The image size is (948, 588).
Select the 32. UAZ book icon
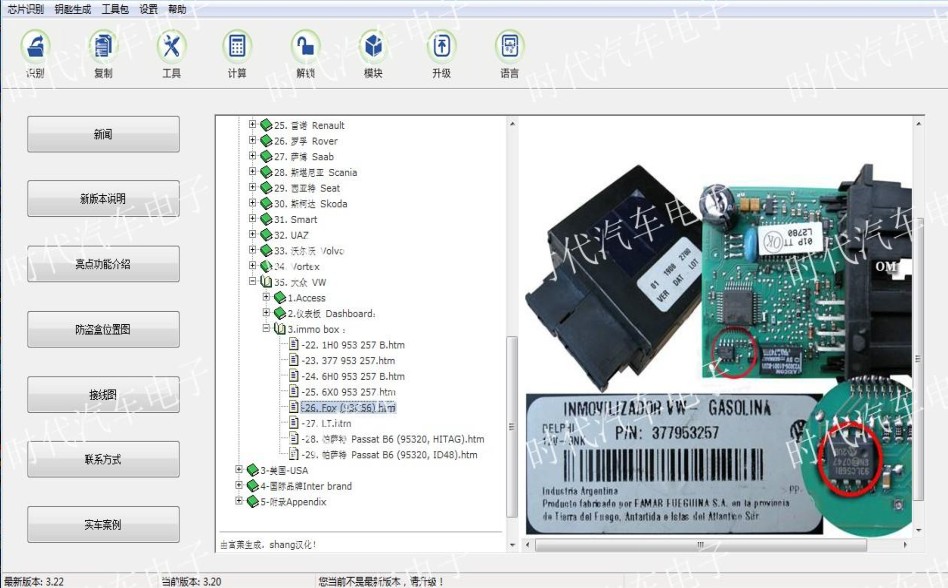266,234
